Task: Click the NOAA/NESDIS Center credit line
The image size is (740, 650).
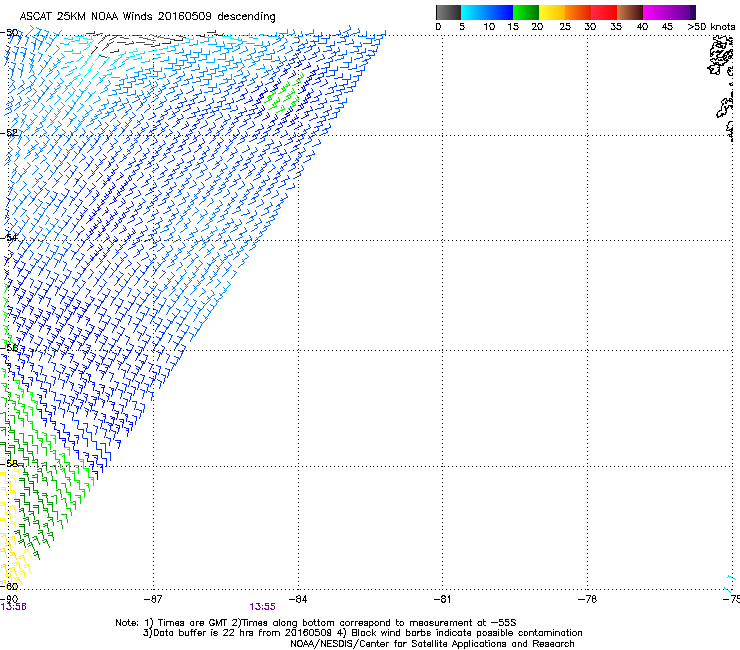Action: click(432, 644)
